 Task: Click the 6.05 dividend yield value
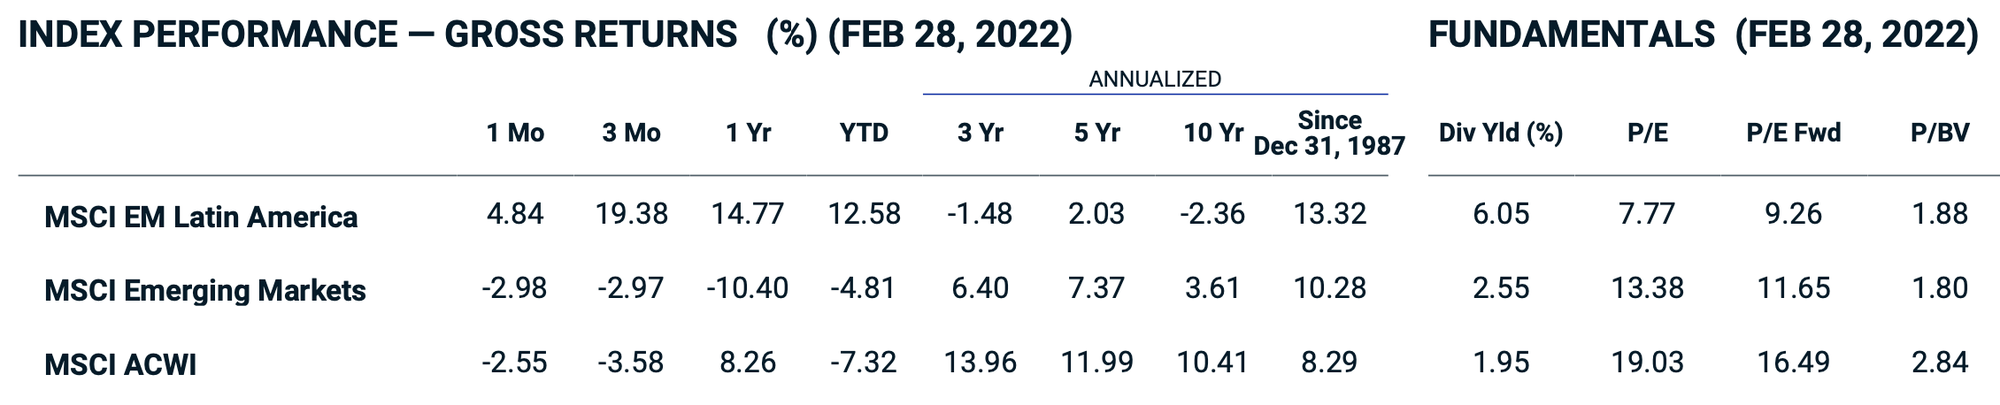pyautogui.click(x=1501, y=214)
